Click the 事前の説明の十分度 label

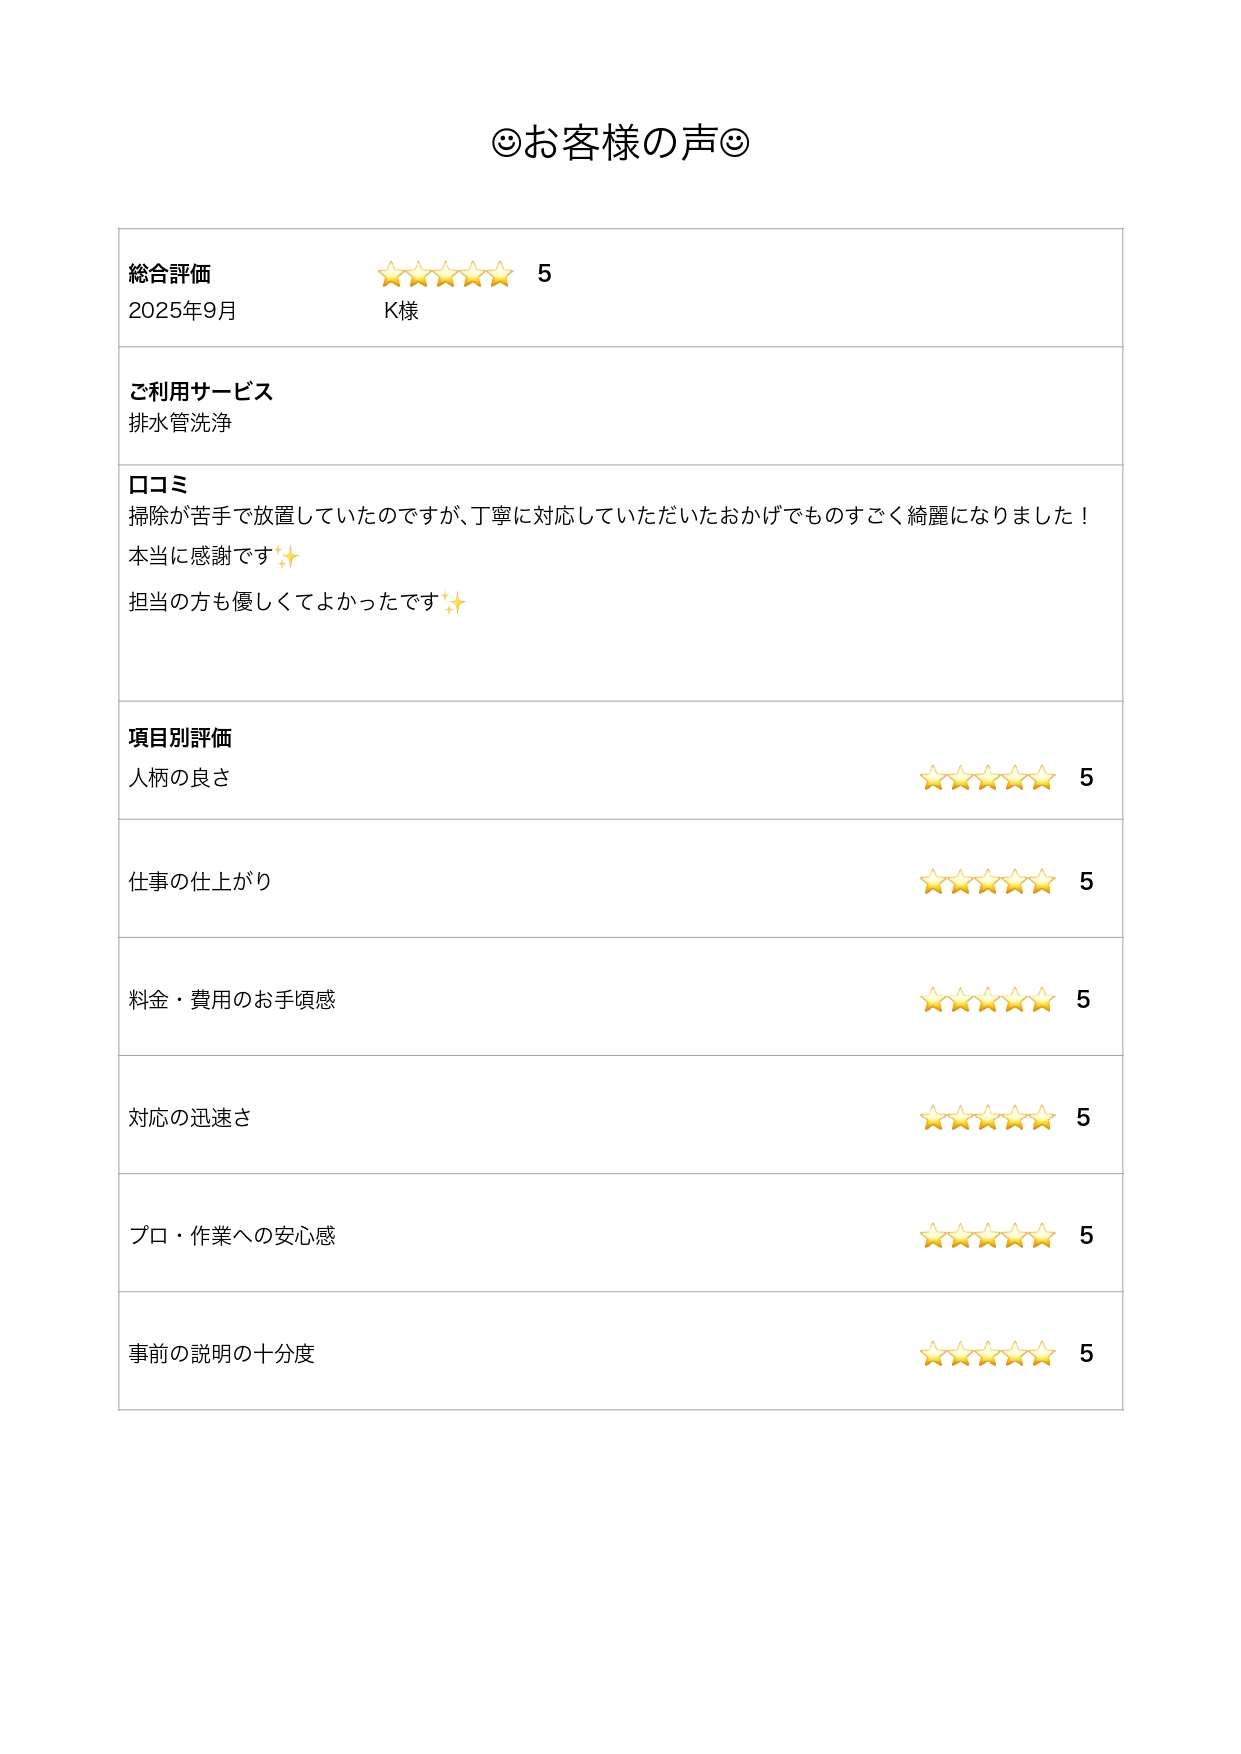[221, 1354]
